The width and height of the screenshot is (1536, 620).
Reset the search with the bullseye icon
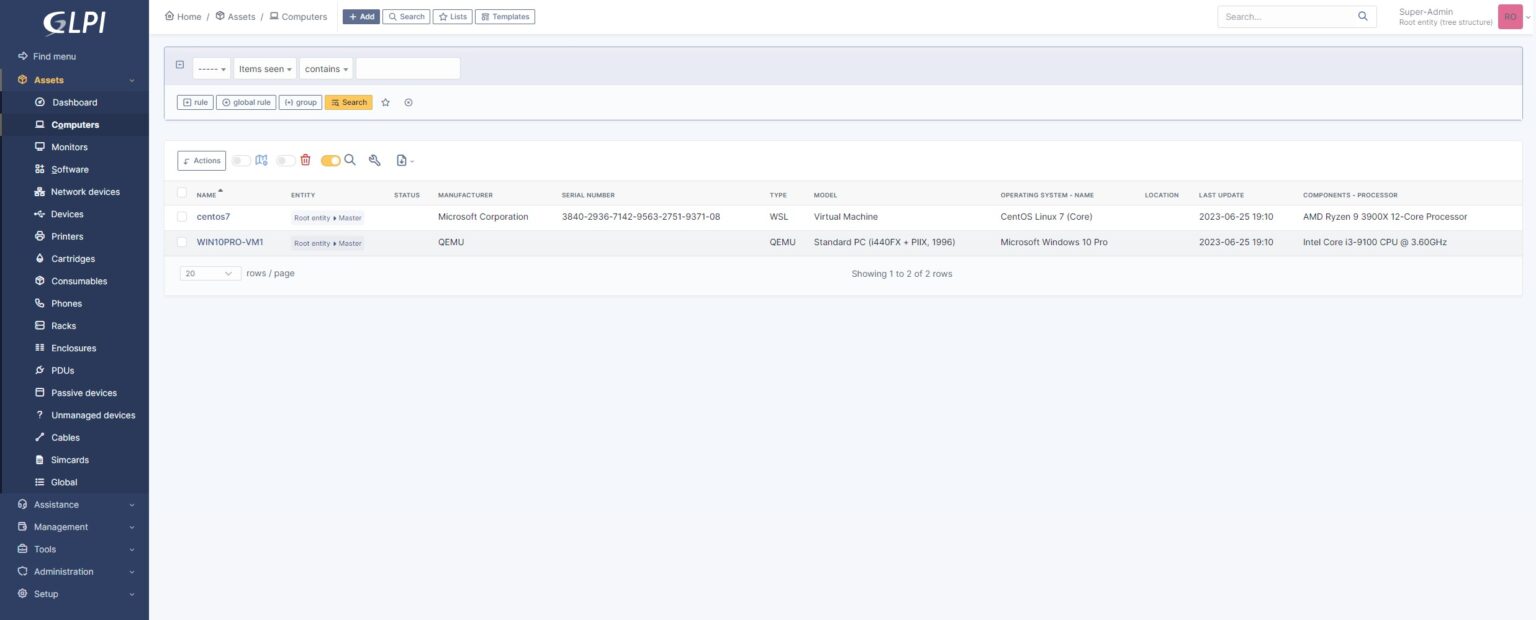[x=408, y=102]
